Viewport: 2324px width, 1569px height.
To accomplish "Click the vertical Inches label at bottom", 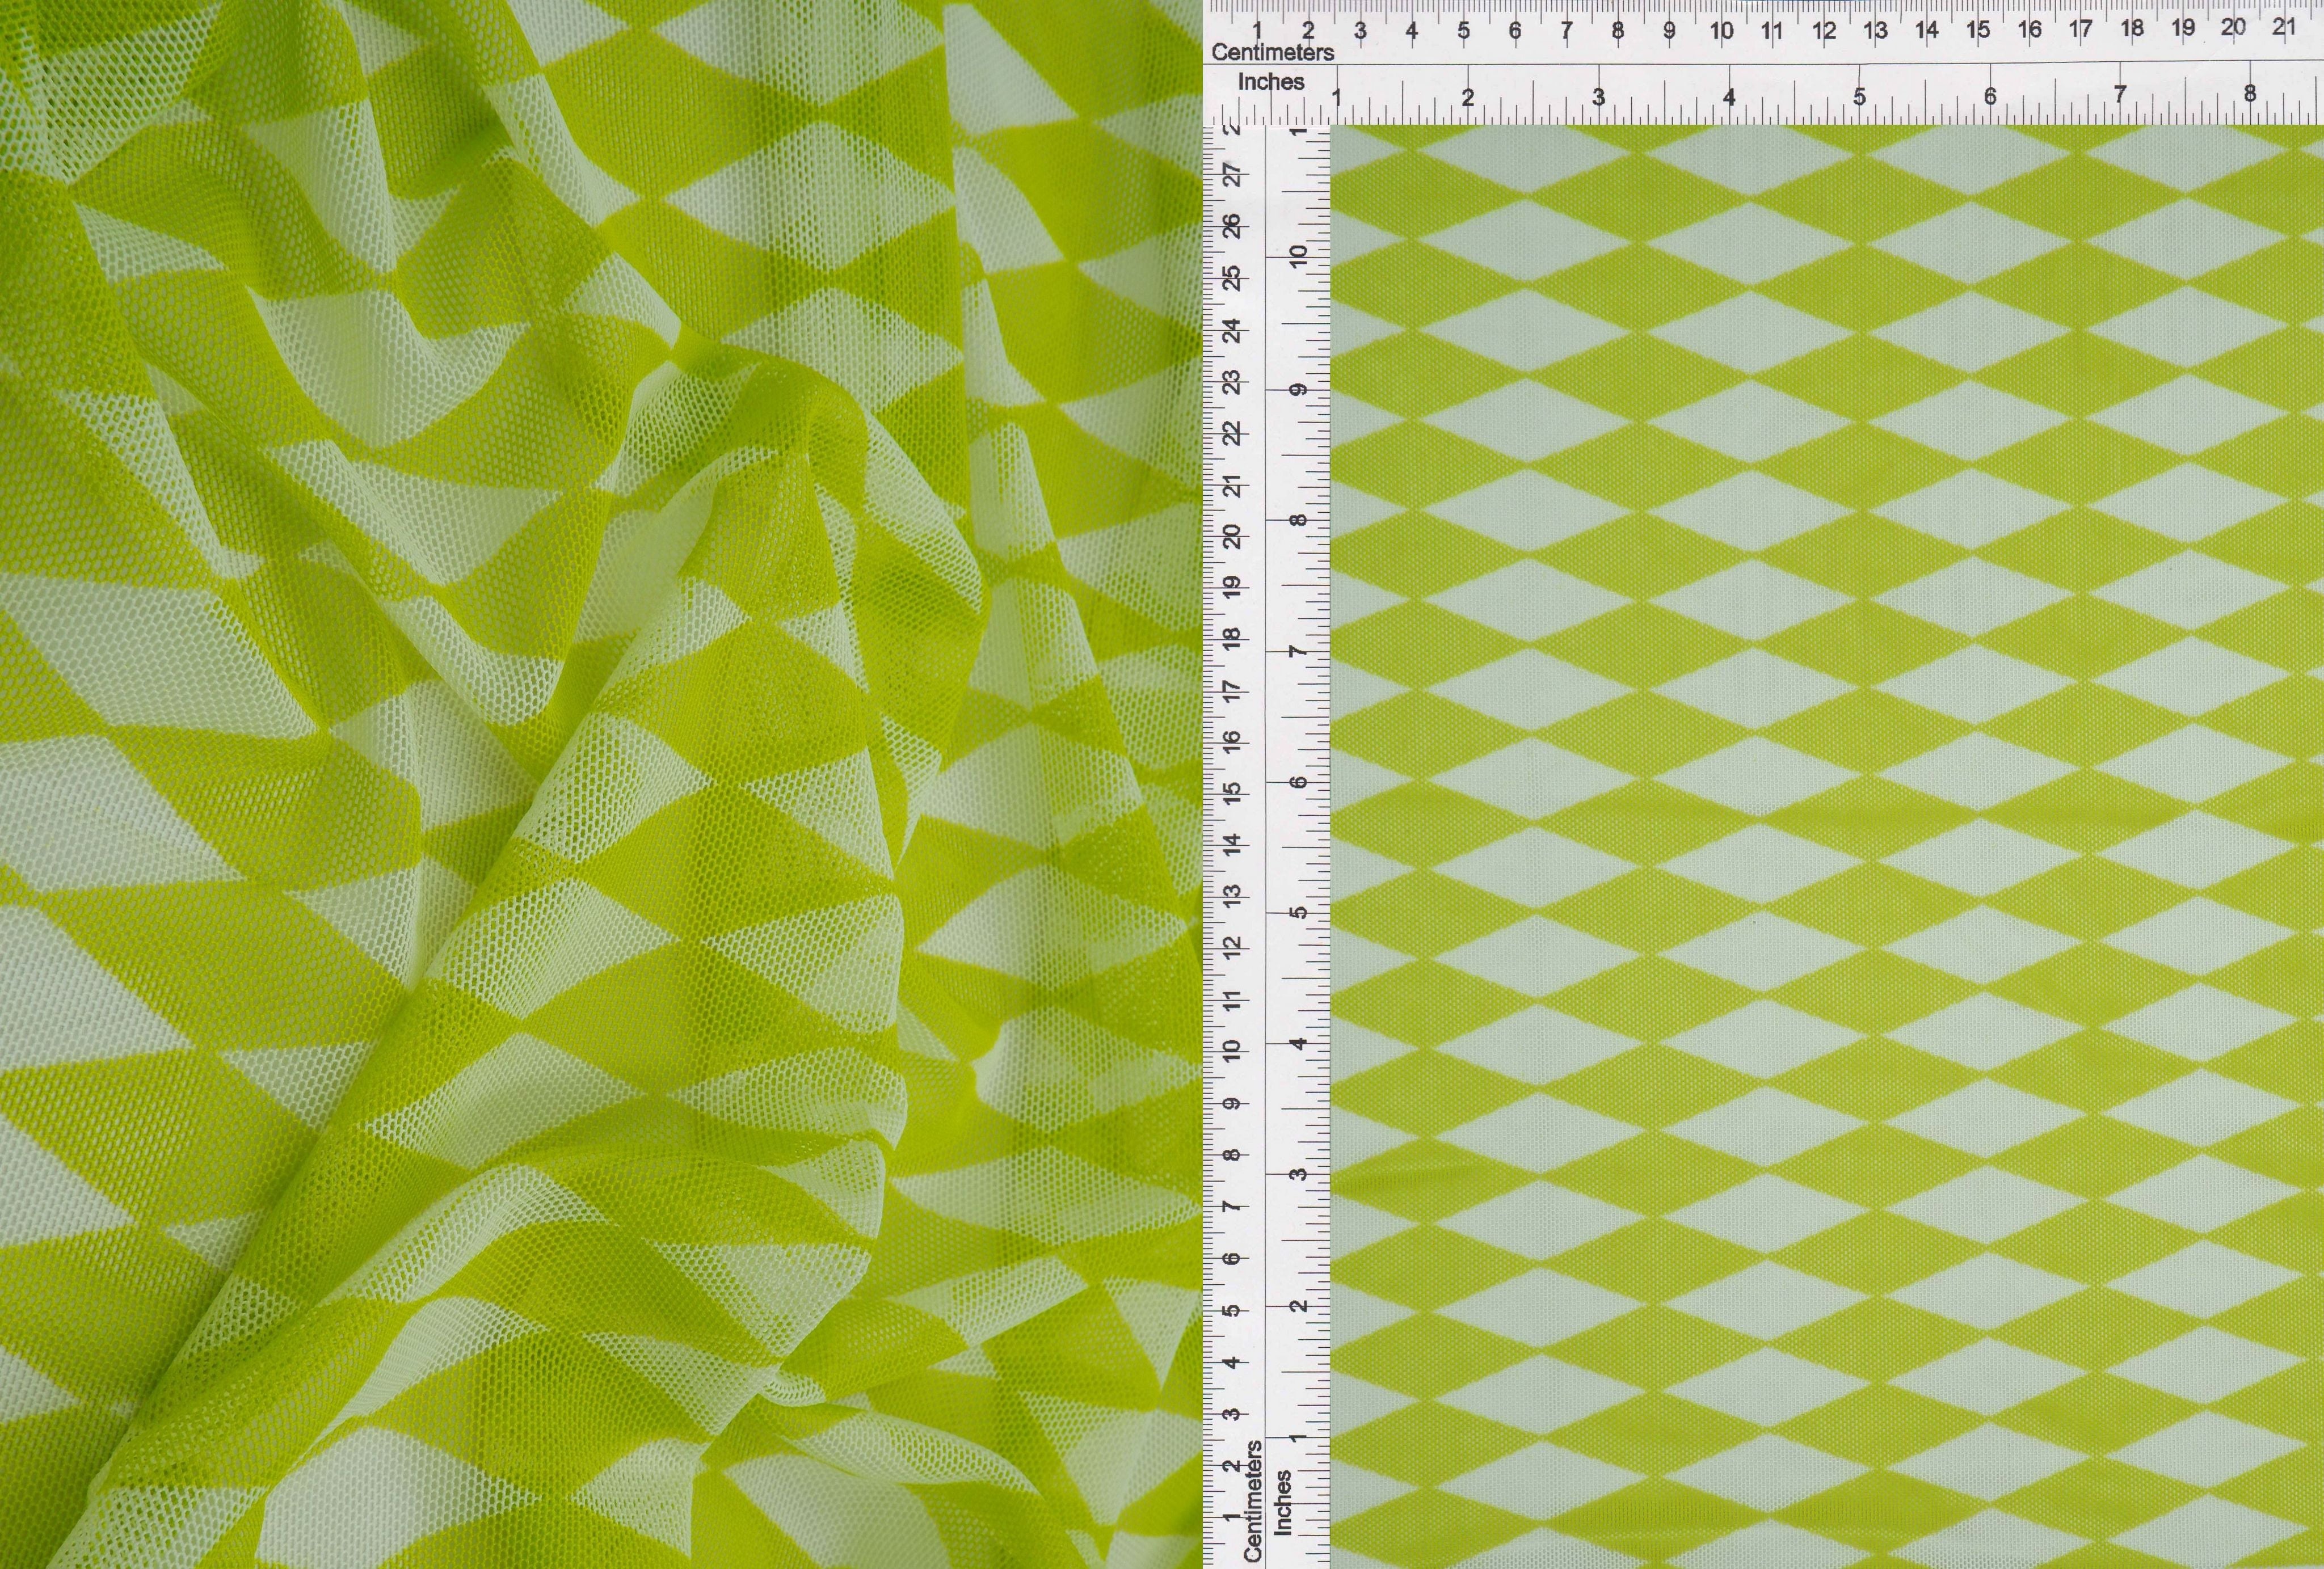I will [x=1283, y=1502].
